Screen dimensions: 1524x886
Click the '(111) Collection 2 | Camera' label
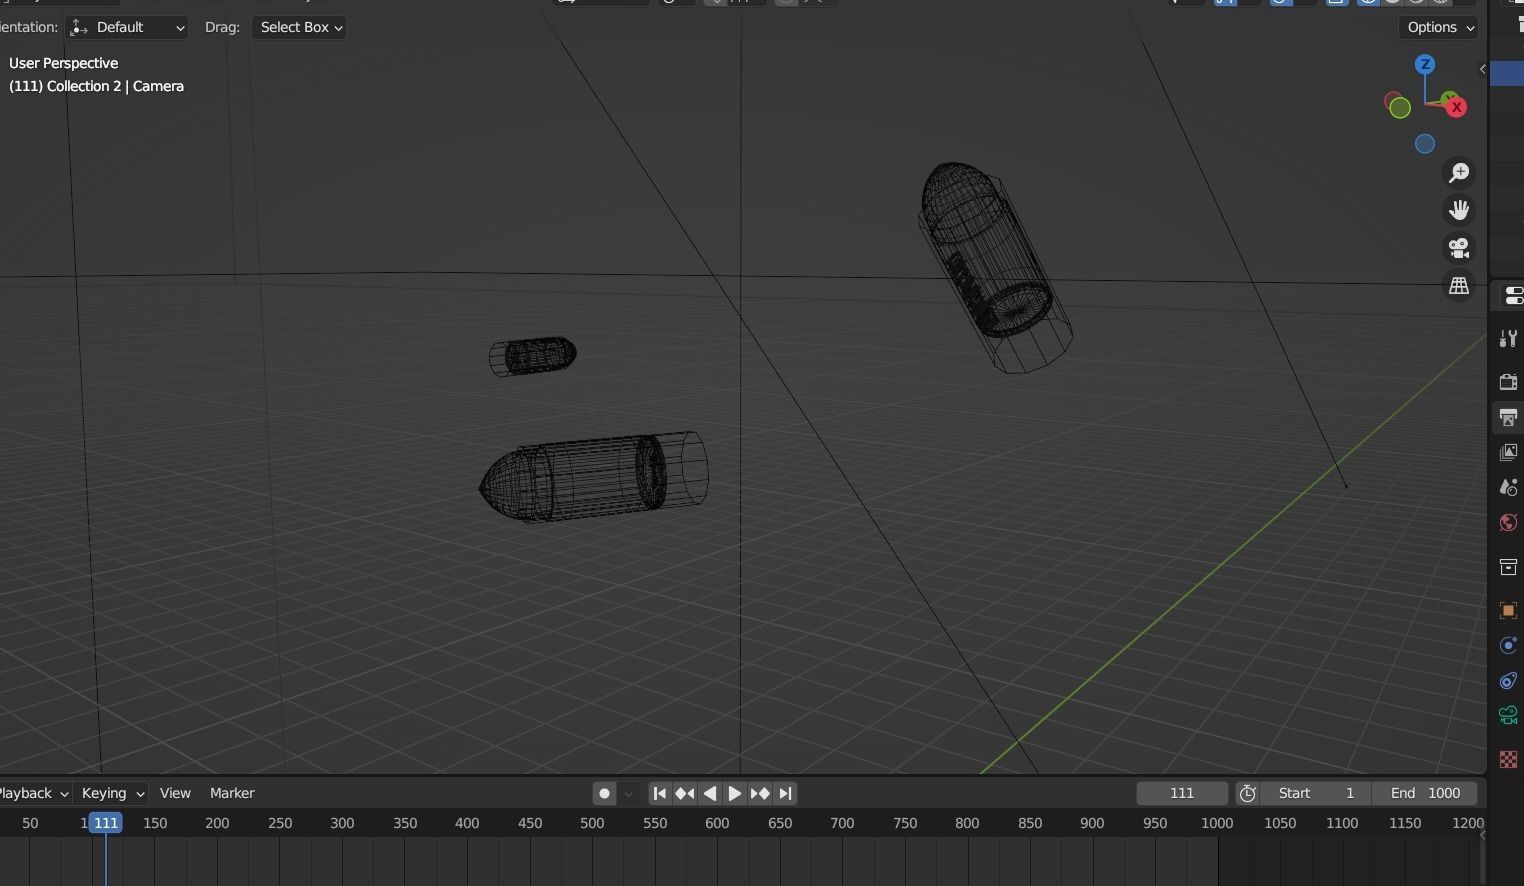pyautogui.click(x=96, y=86)
